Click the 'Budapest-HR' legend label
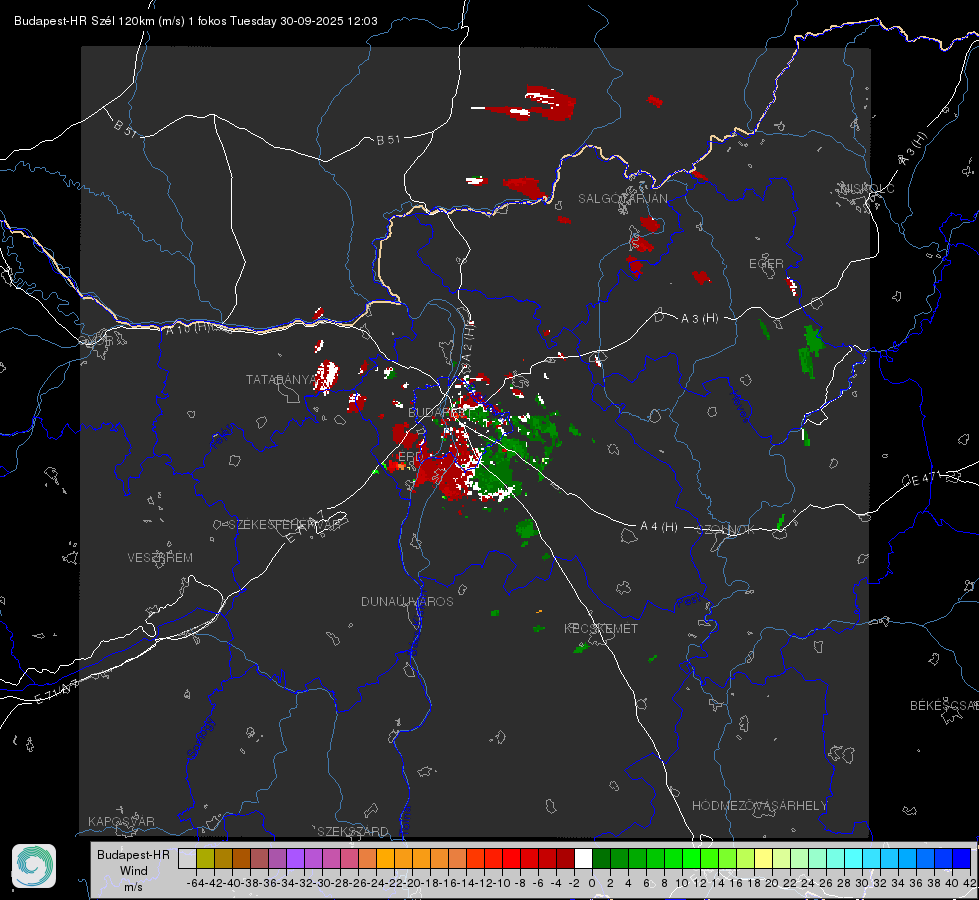 point(133,854)
